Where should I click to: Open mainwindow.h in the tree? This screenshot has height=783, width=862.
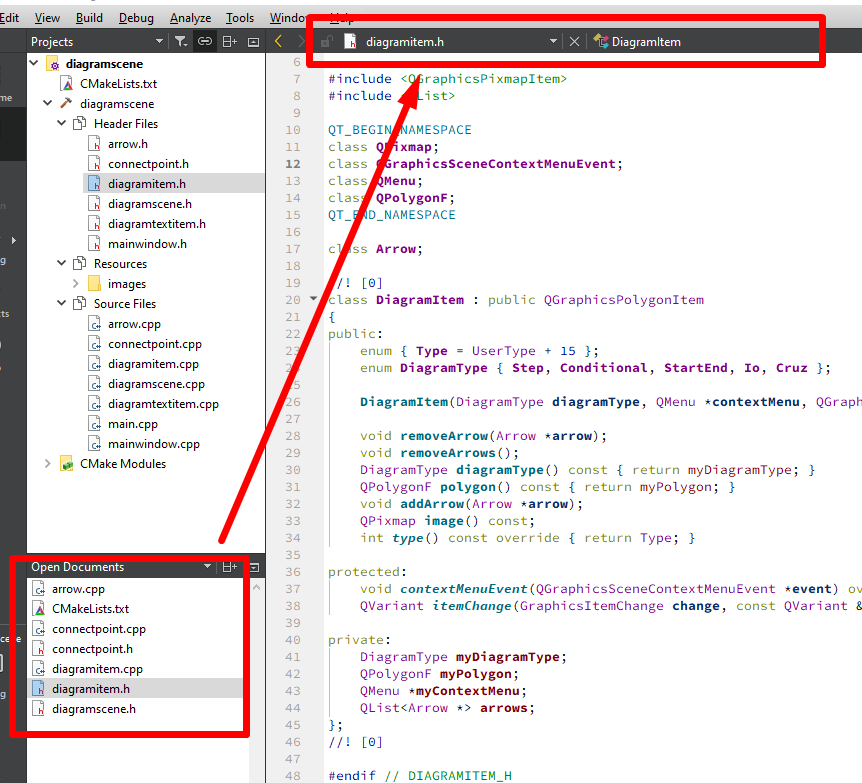point(147,244)
